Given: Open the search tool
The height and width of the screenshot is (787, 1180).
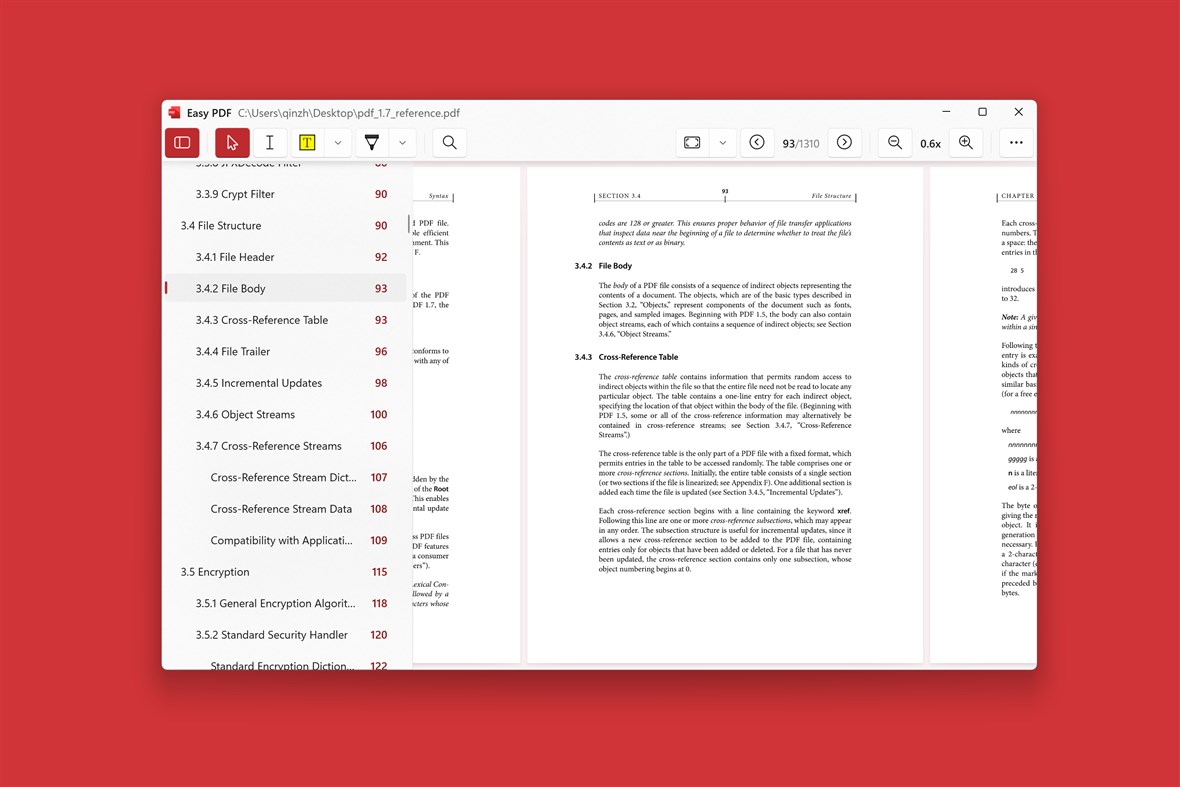Looking at the screenshot, I should [x=448, y=142].
